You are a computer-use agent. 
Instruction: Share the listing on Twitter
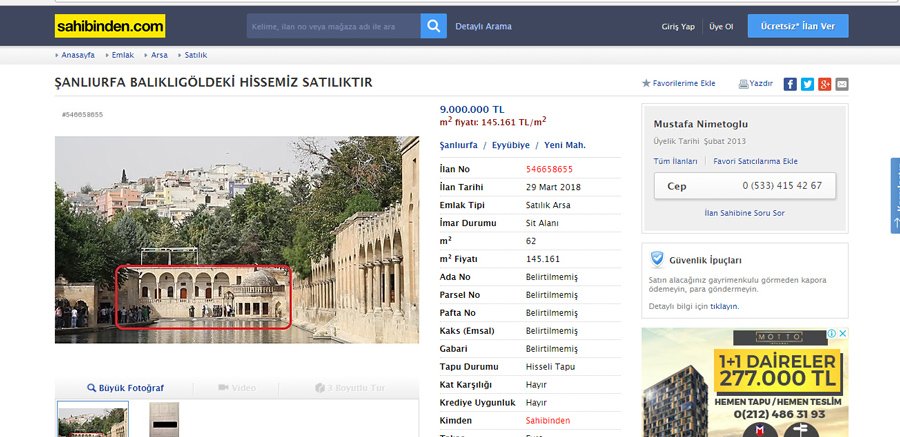point(807,84)
